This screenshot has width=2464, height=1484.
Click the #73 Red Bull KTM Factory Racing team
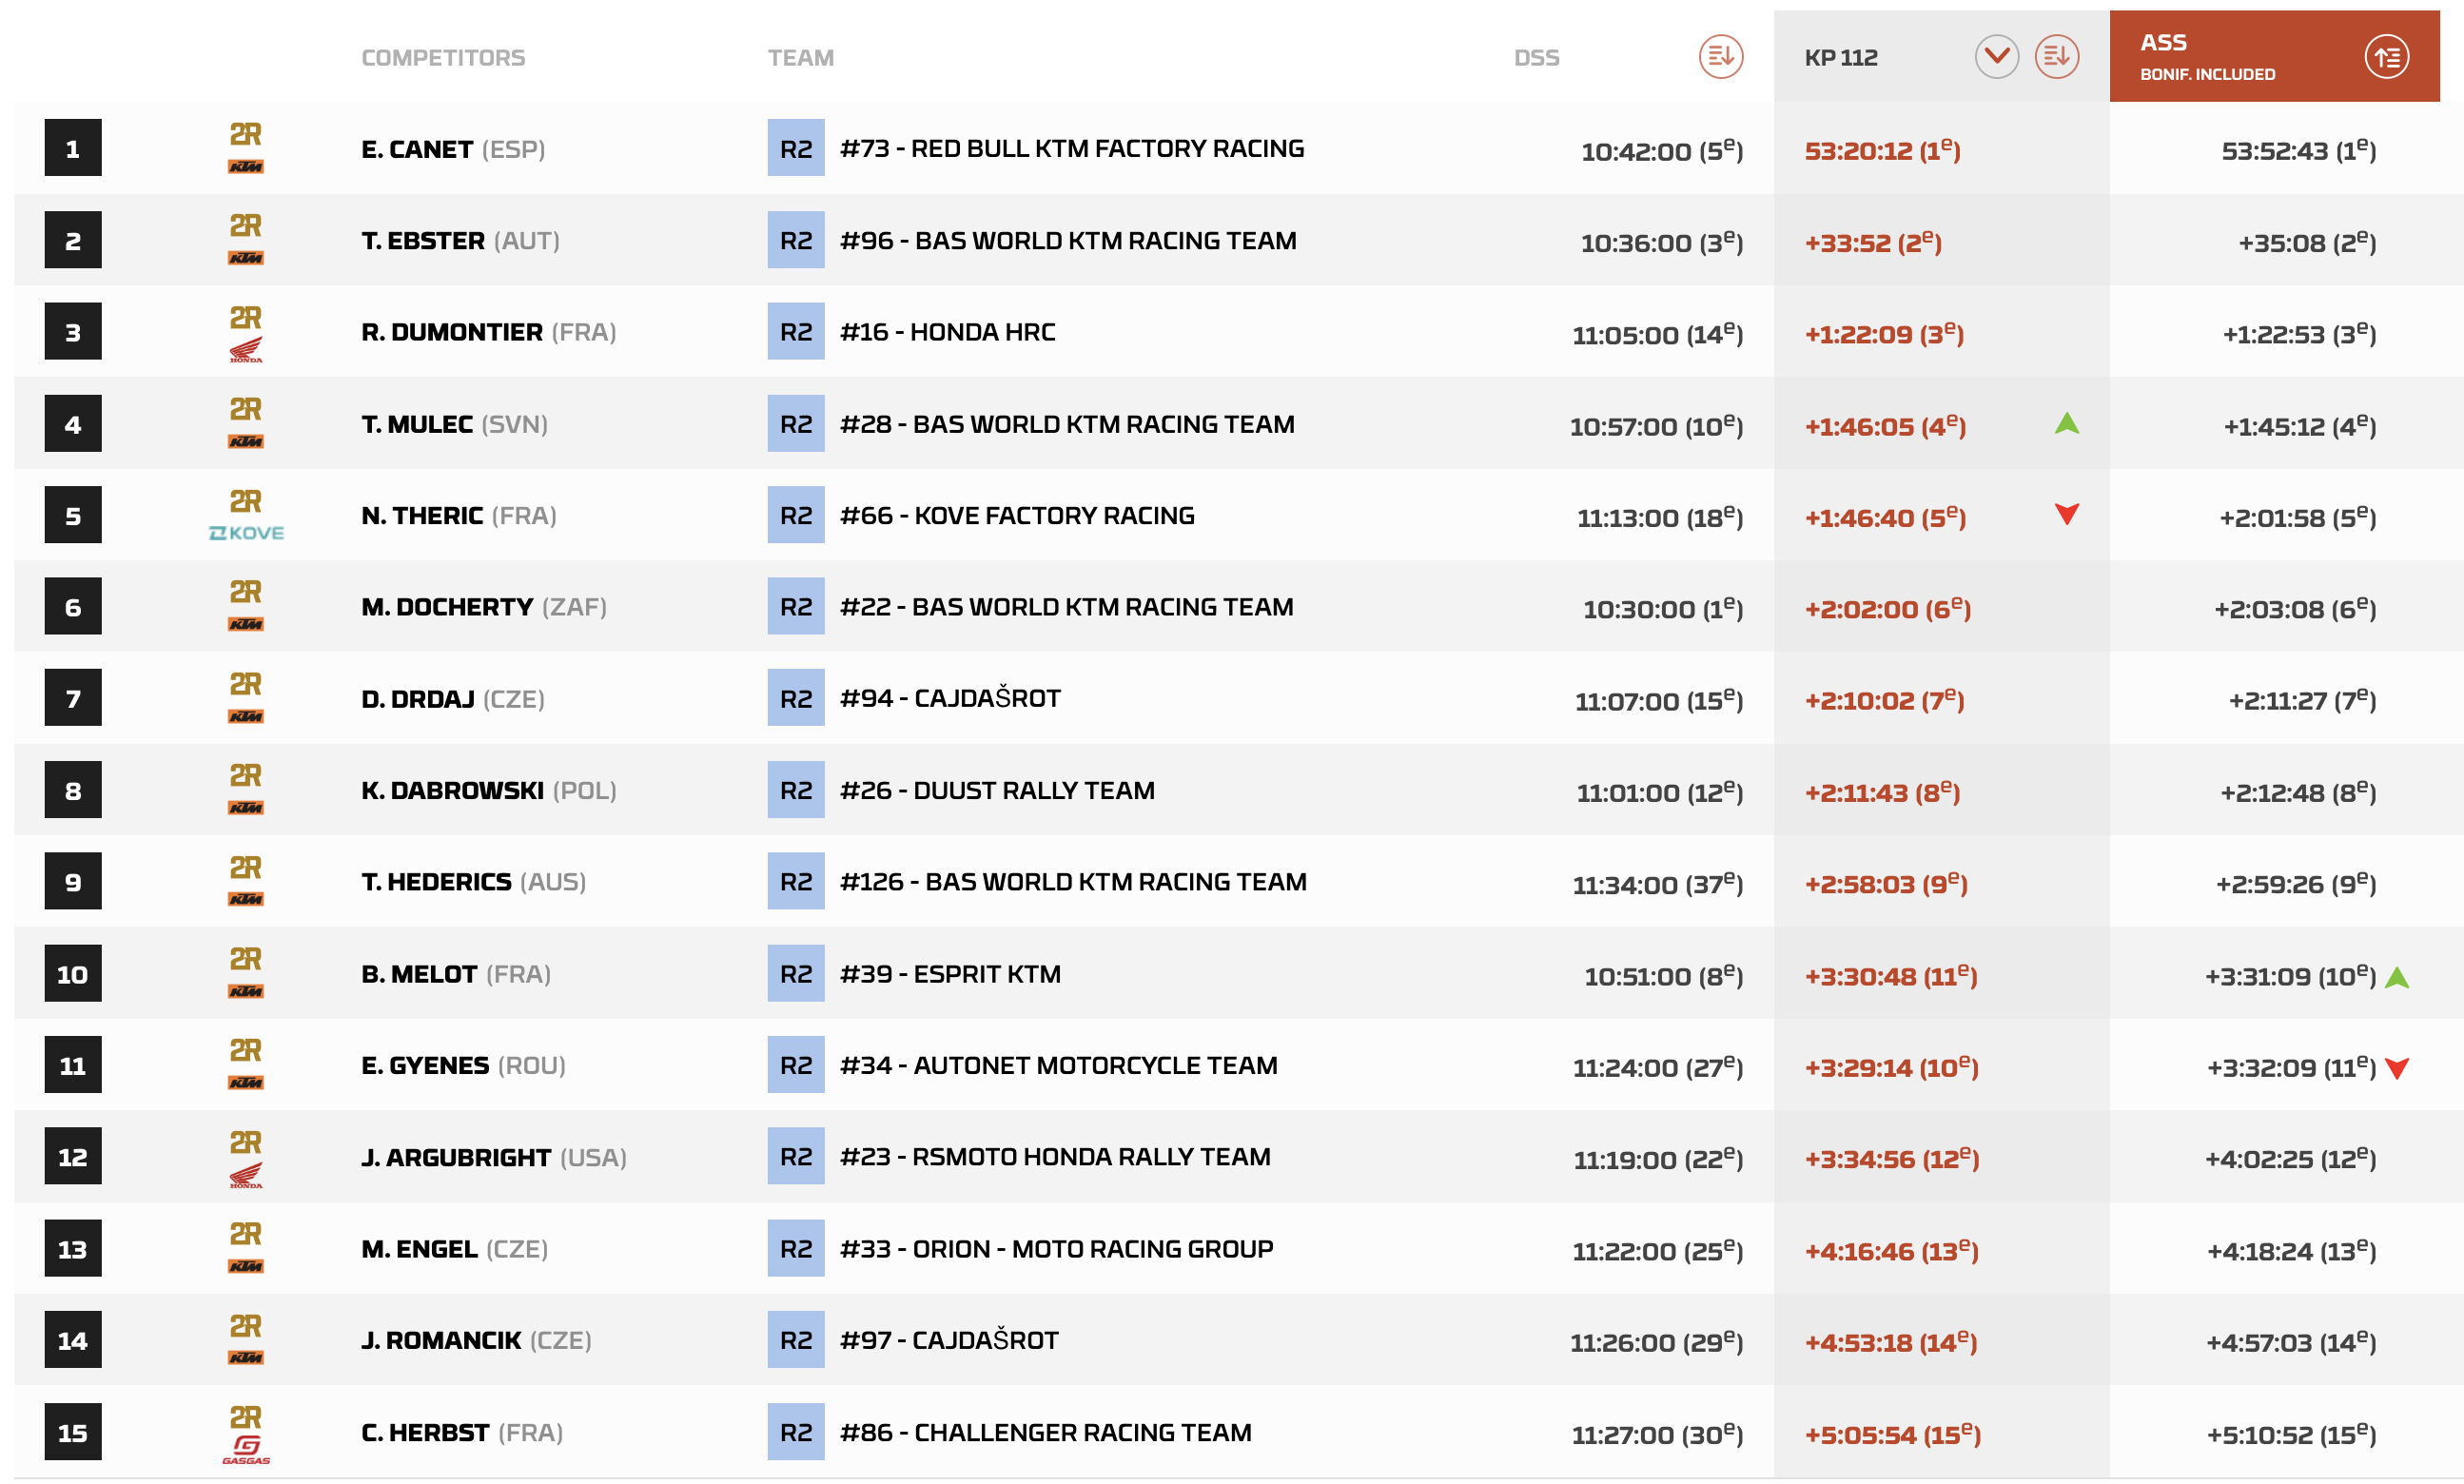[1071, 148]
